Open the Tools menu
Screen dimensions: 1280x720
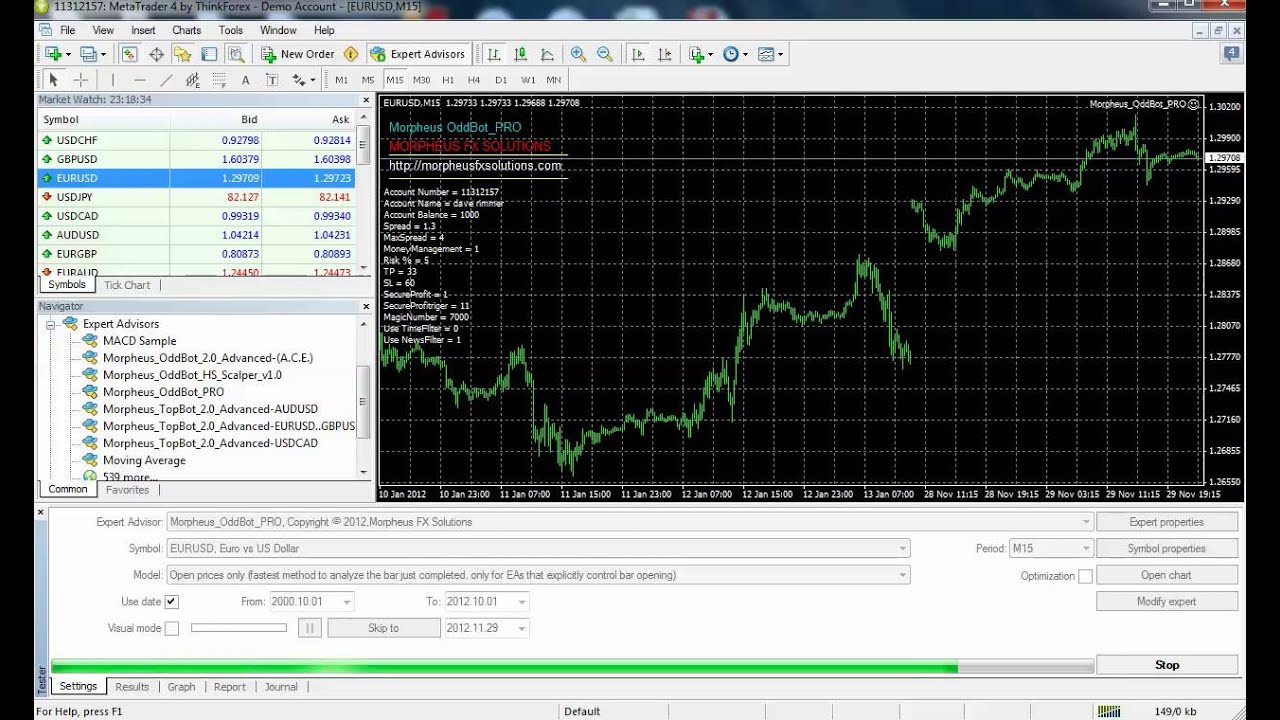click(x=231, y=30)
